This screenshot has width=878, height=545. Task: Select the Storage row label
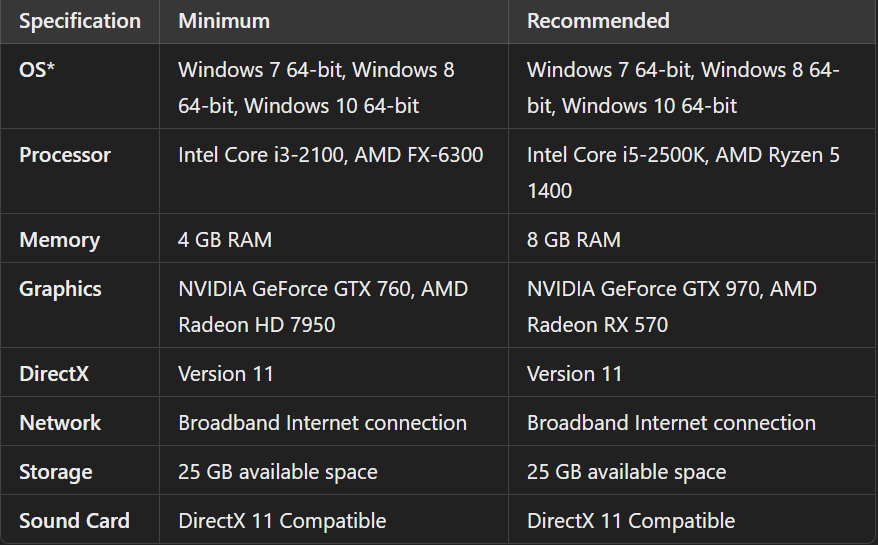click(56, 472)
